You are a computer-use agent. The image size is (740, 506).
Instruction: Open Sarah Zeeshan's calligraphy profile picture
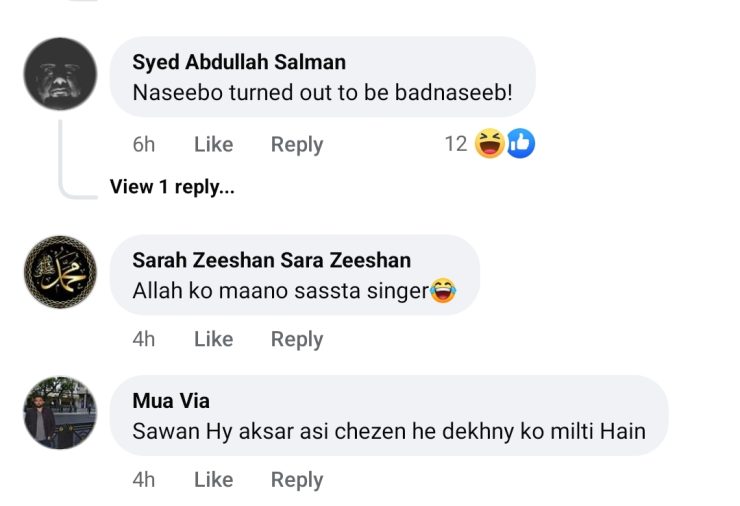61,272
